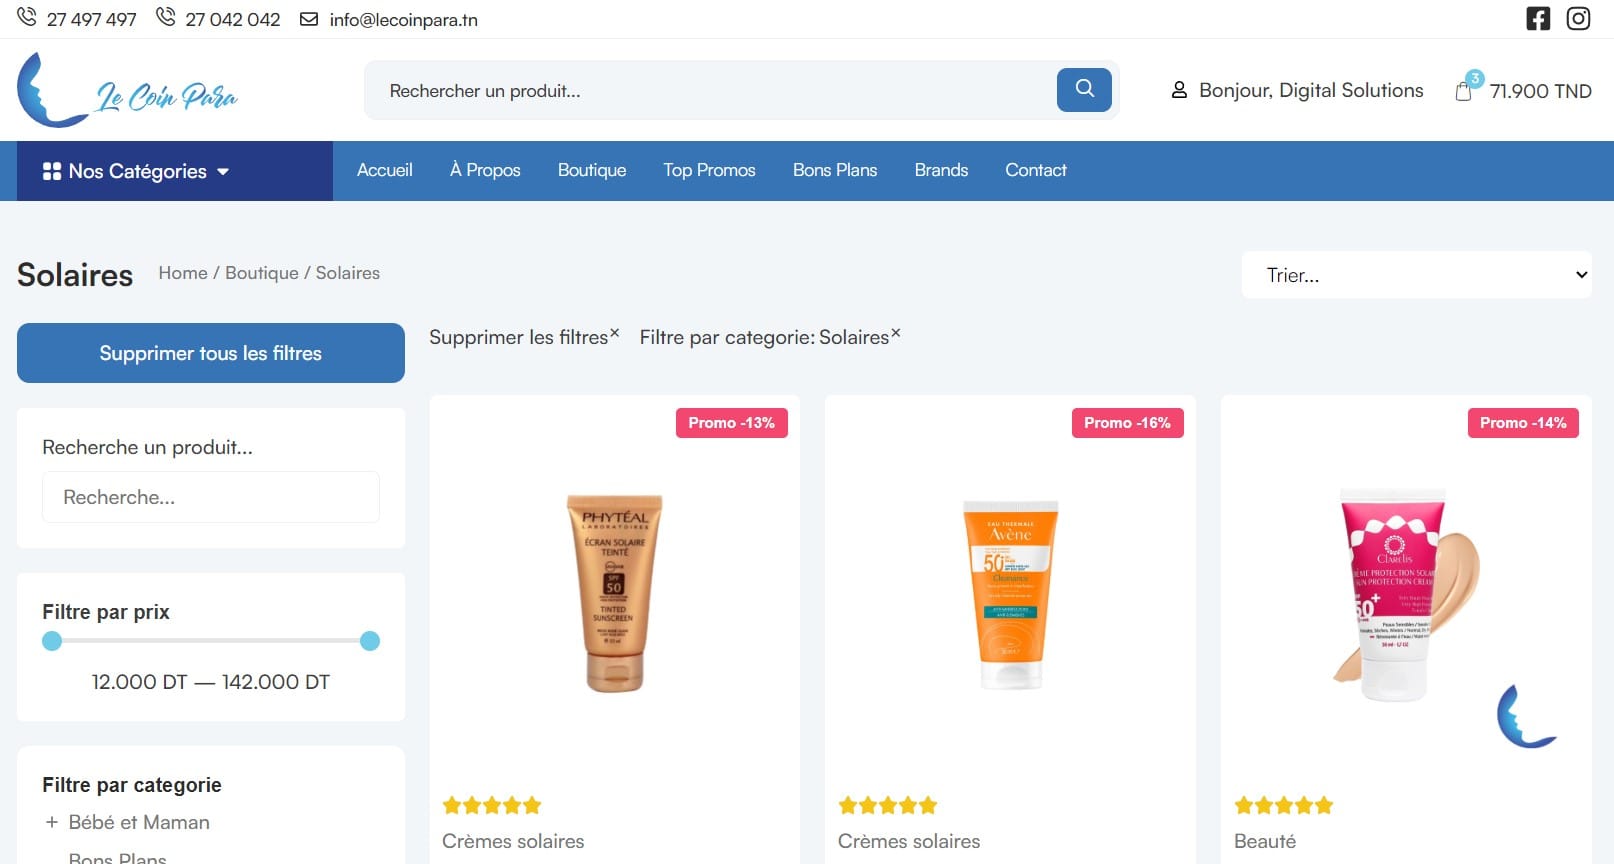Click the Promo -13% badge

(732, 423)
